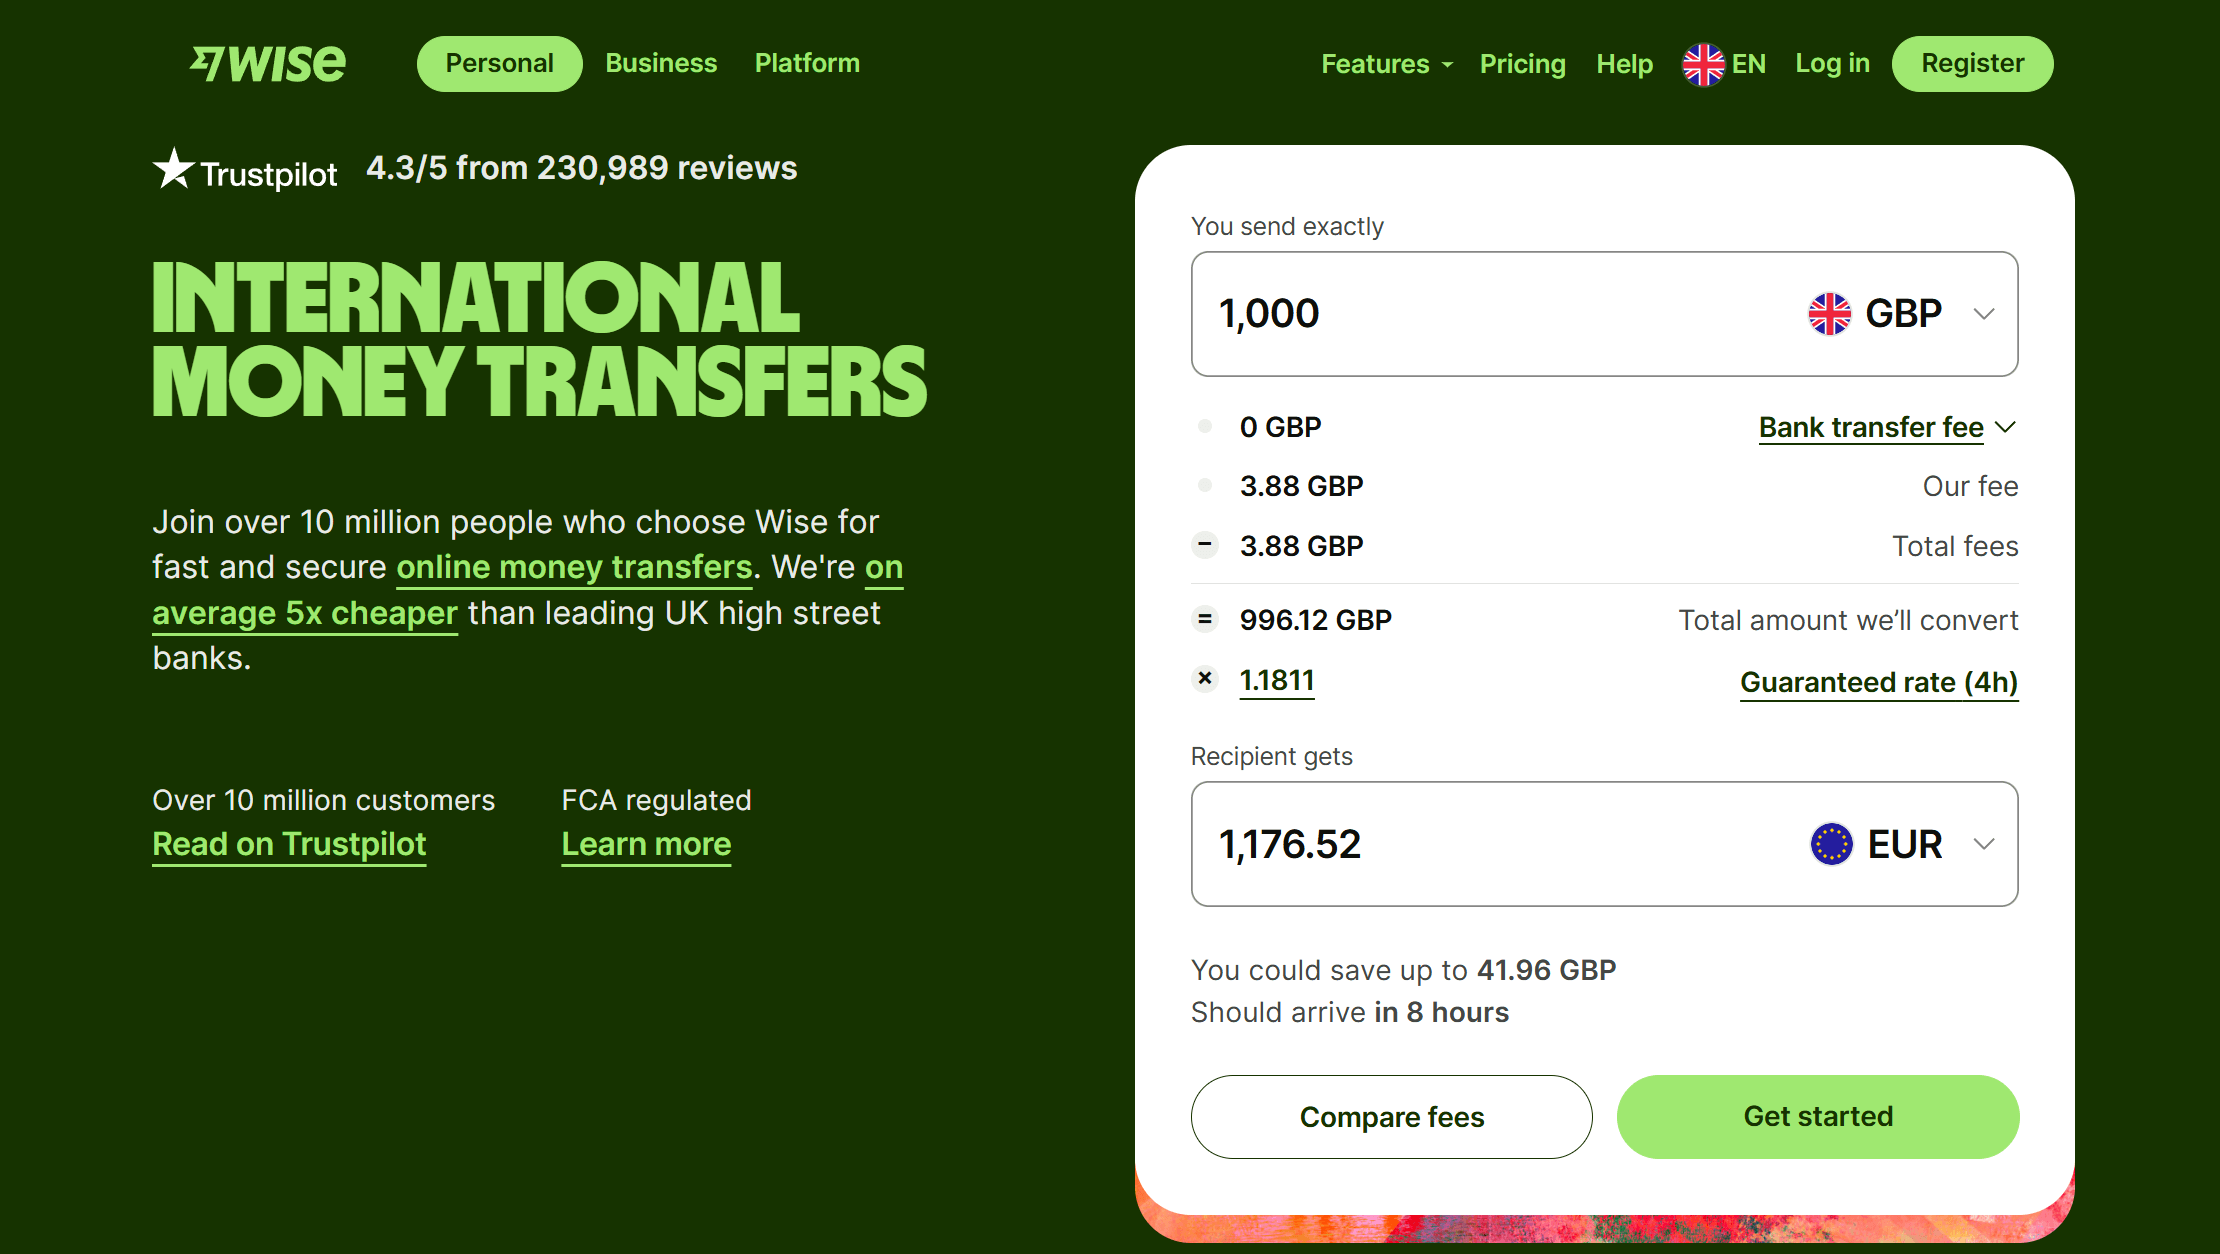
Task: Expand the EUR currency dropdown
Action: 1903,842
